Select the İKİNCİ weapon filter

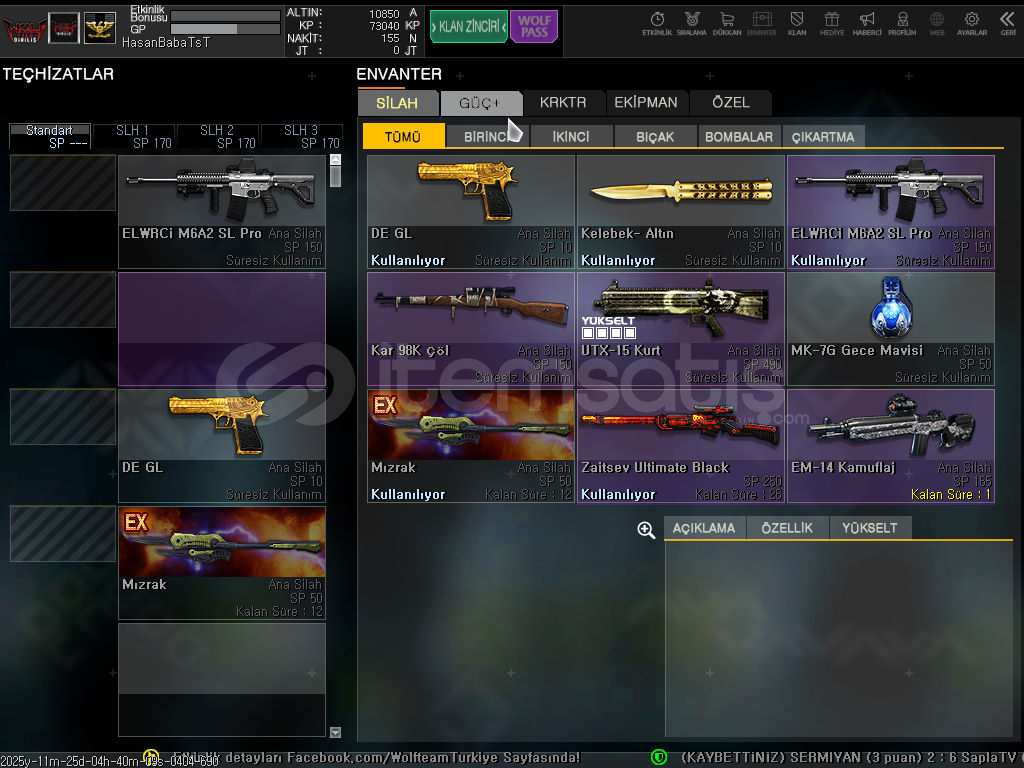coord(571,136)
